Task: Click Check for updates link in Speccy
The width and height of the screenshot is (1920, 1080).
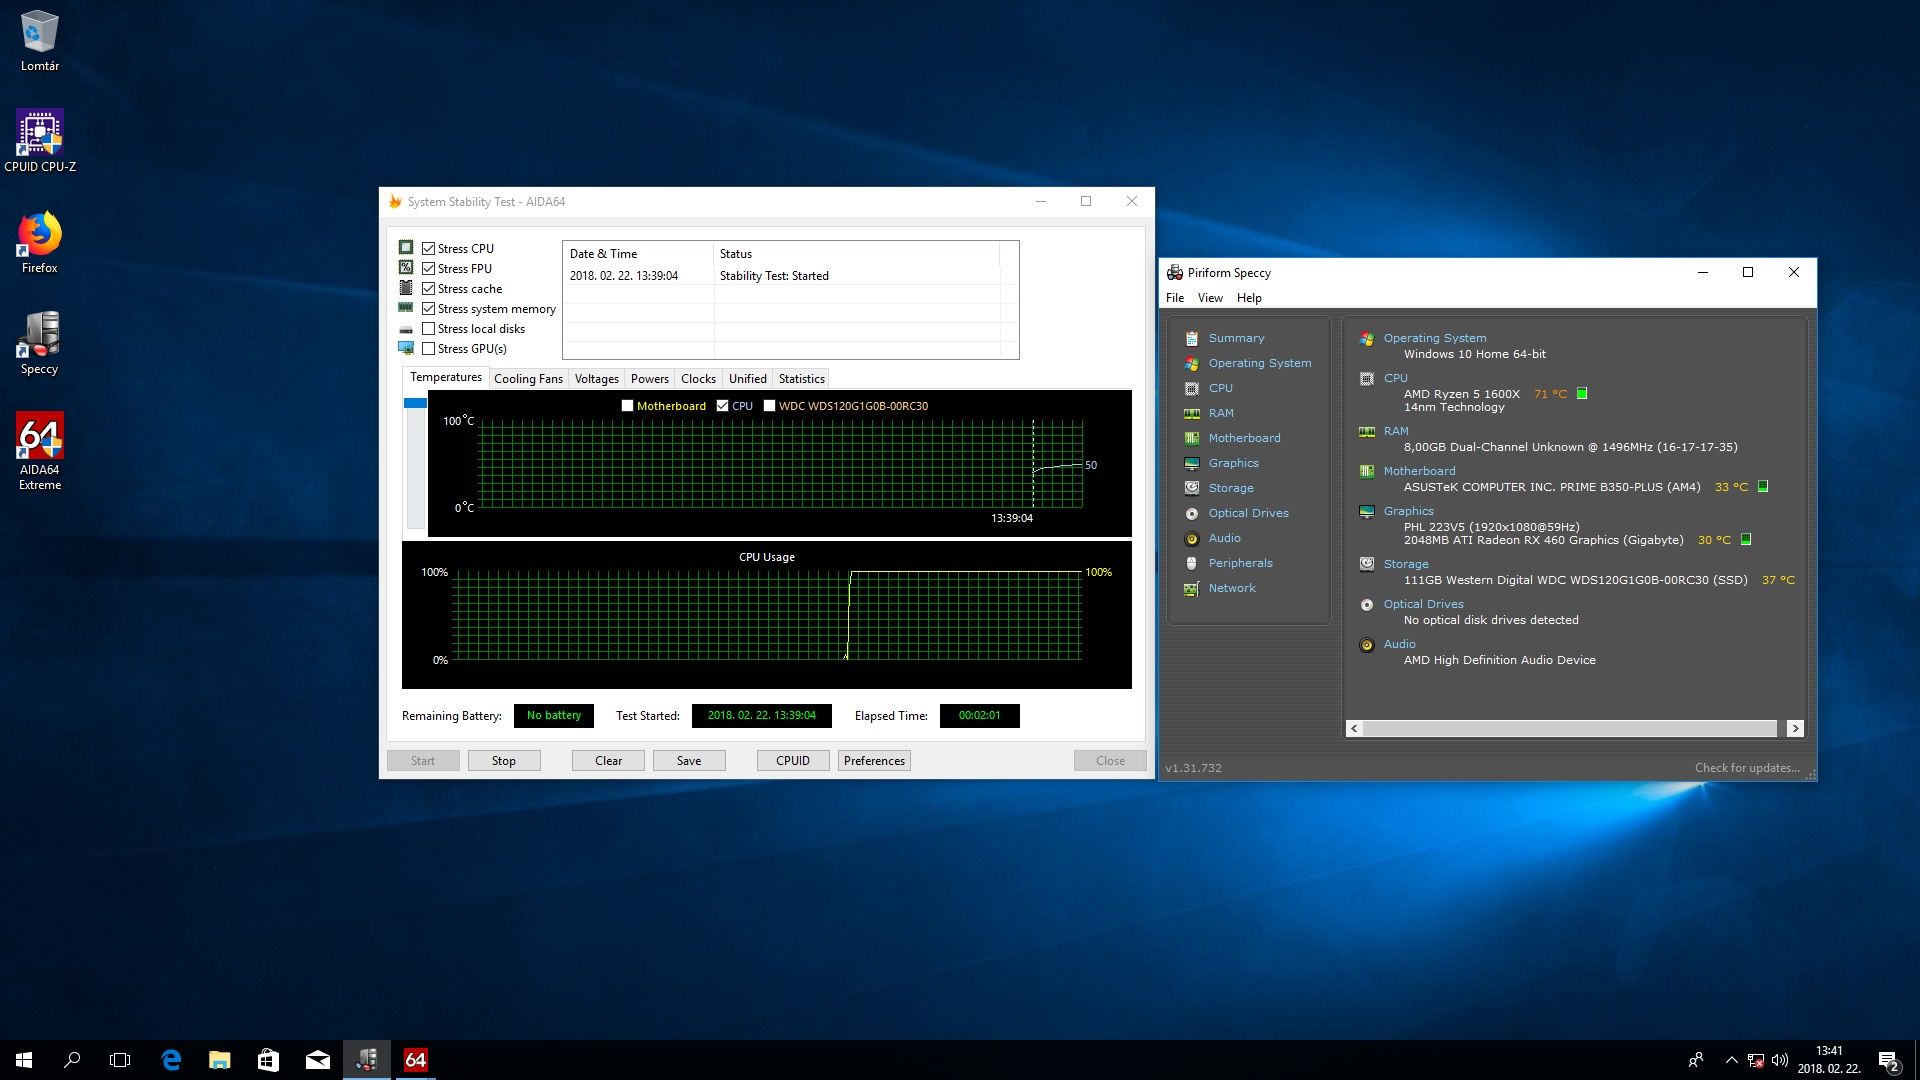Action: (1747, 768)
